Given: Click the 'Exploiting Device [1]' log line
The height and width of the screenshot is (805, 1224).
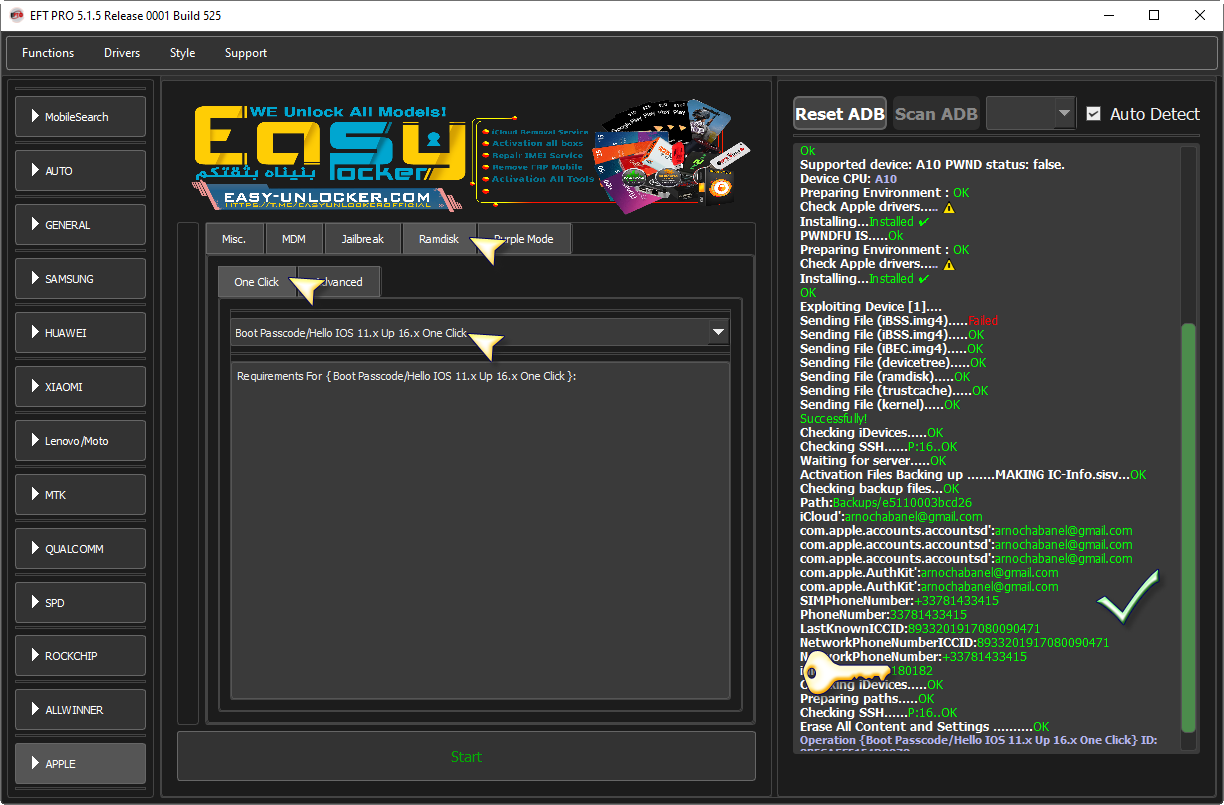Looking at the screenshot, I should pos(871,307).
